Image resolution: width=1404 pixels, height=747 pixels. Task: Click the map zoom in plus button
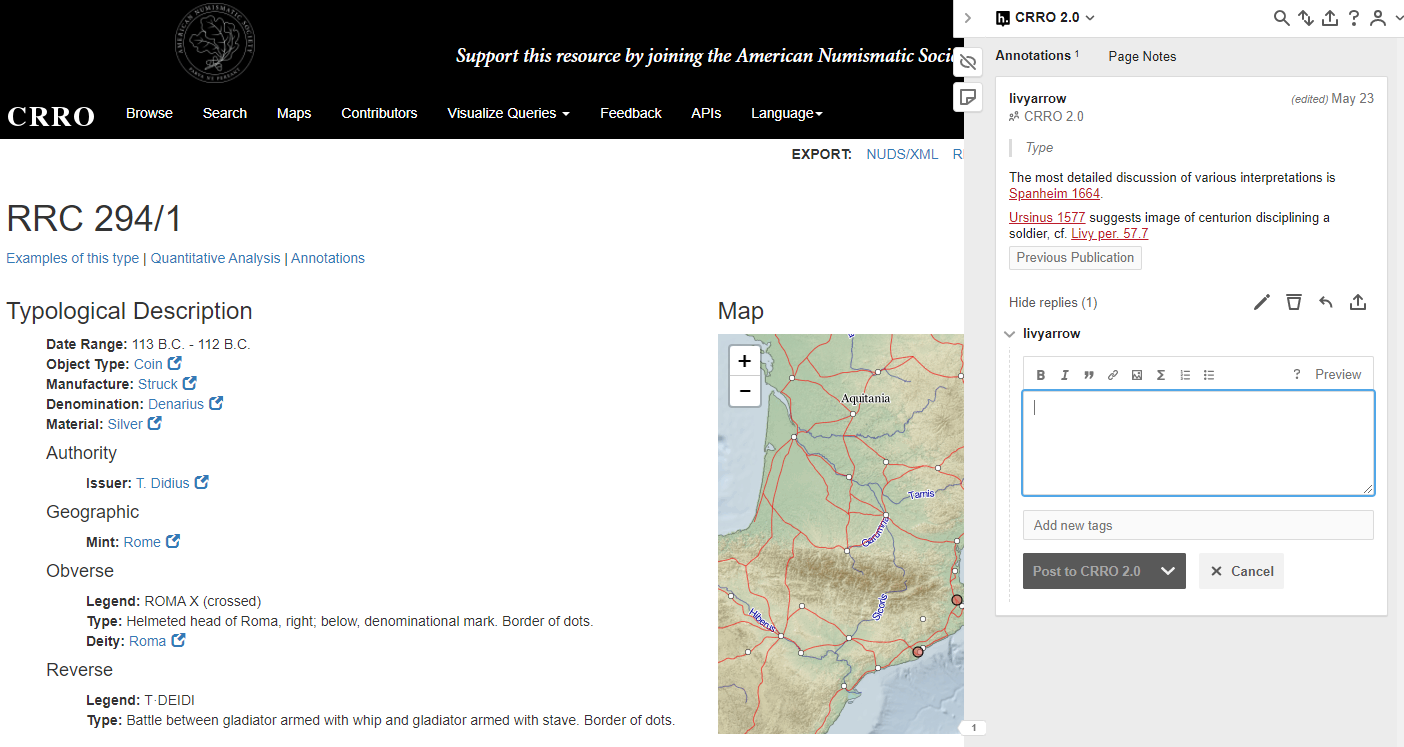click(744, 361)
